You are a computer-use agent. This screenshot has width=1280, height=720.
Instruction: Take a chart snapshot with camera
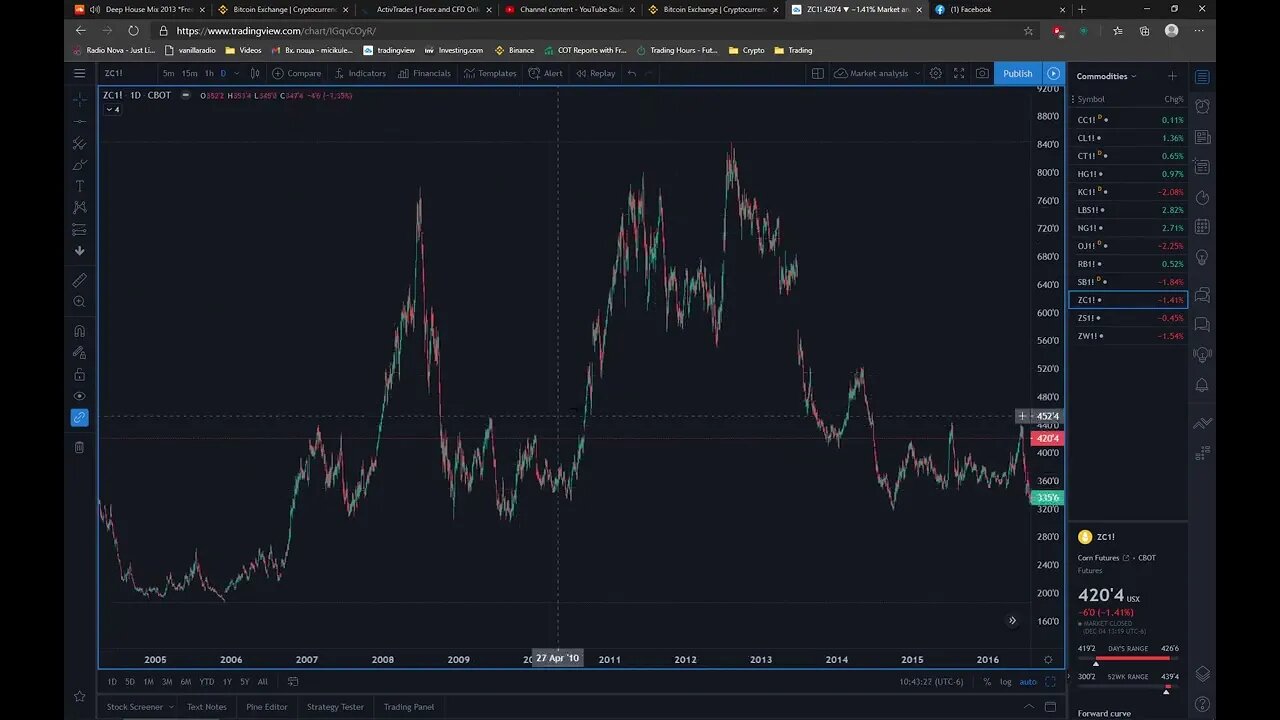tap(982, 73)
